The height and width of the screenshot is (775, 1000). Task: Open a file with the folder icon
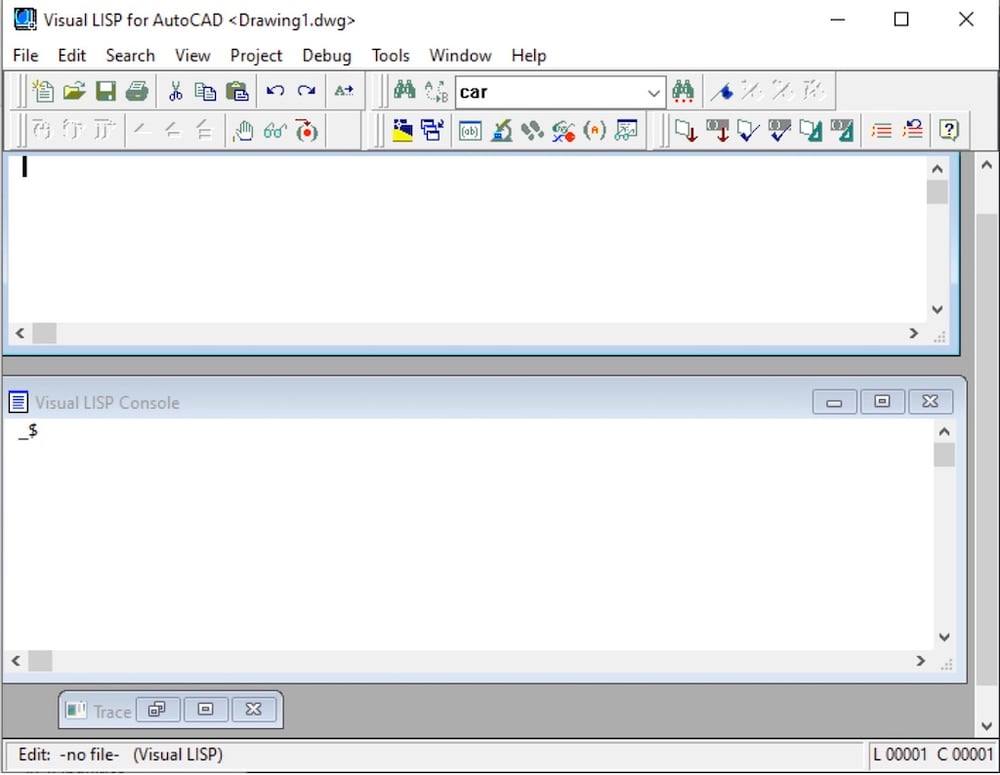[74, 92]
